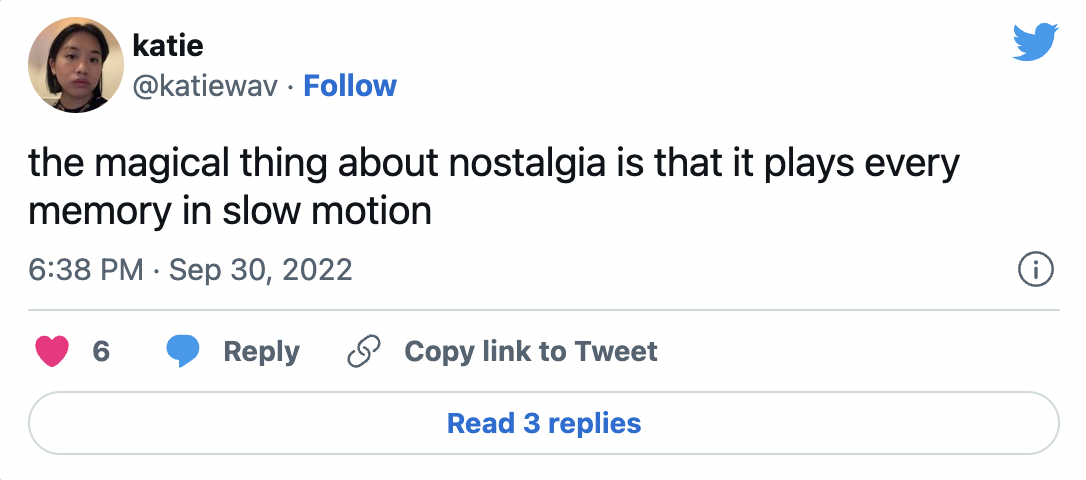Image resolution: width=1086 pixels, height=480 pixels.
Task: Open katie's profile picture
Action: (x=76, y=65)
